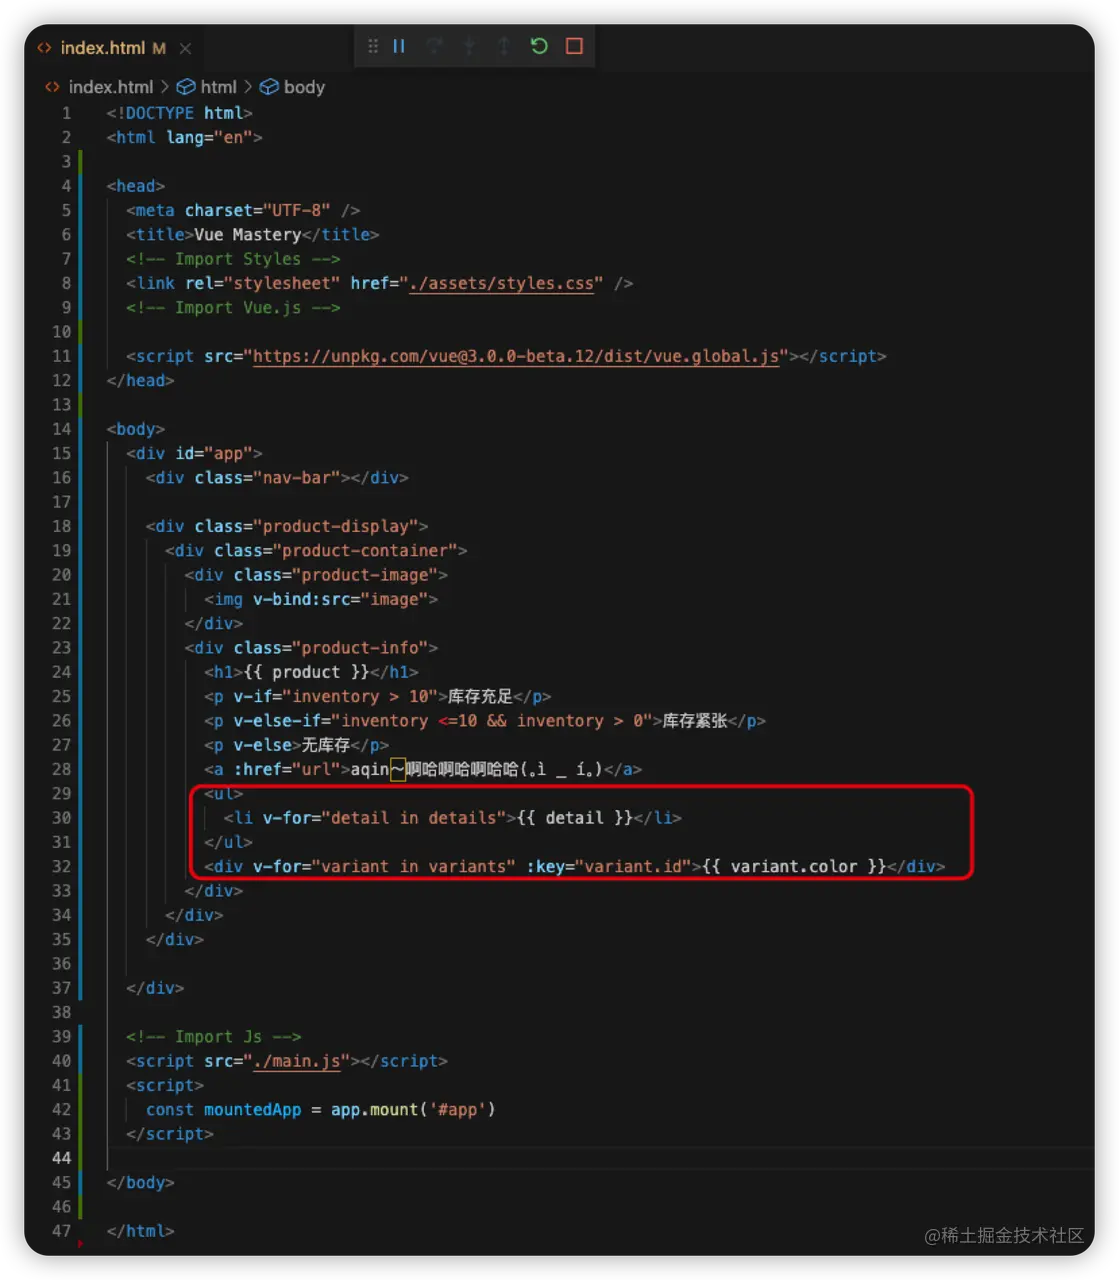This screenshot has width=1119, height=1280.
Task: Click the :href="url" binding
Action: coord(287,769)
